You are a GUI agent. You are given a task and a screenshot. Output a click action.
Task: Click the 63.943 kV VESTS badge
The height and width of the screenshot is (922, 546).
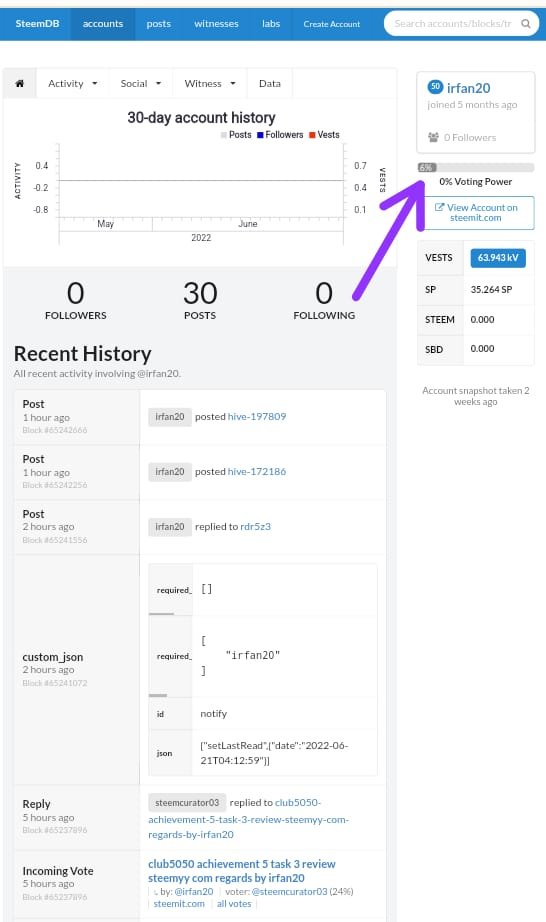click(498, 258)
